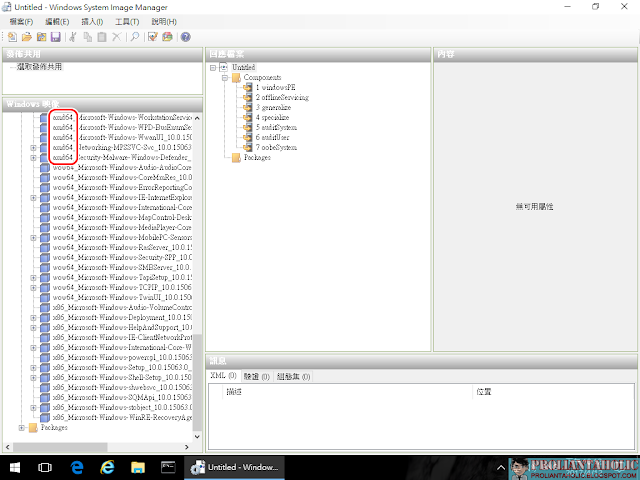640x480 pixels.
Task: Expand the amd64 Security-Malware-Windows-Defender component
Action: pyautogui.click(x=33, y=158)
